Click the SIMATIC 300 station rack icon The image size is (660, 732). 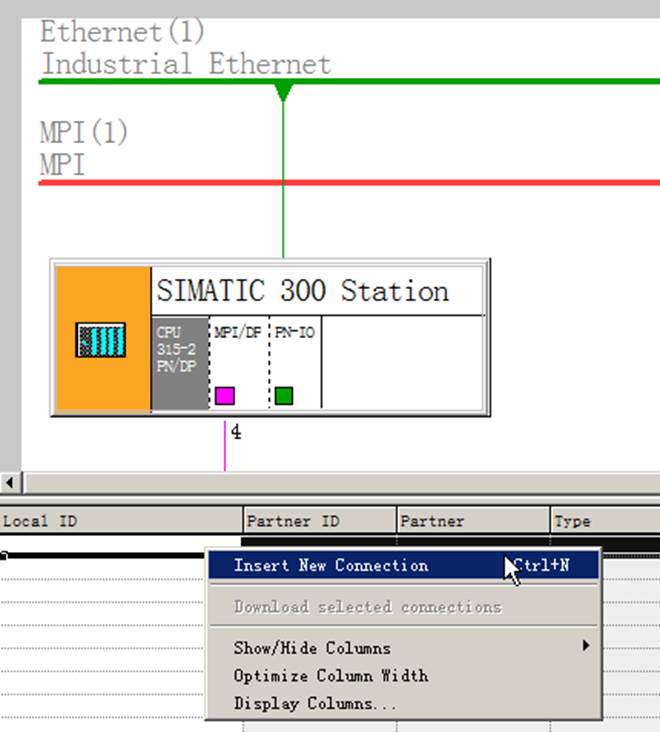[100, 340]
